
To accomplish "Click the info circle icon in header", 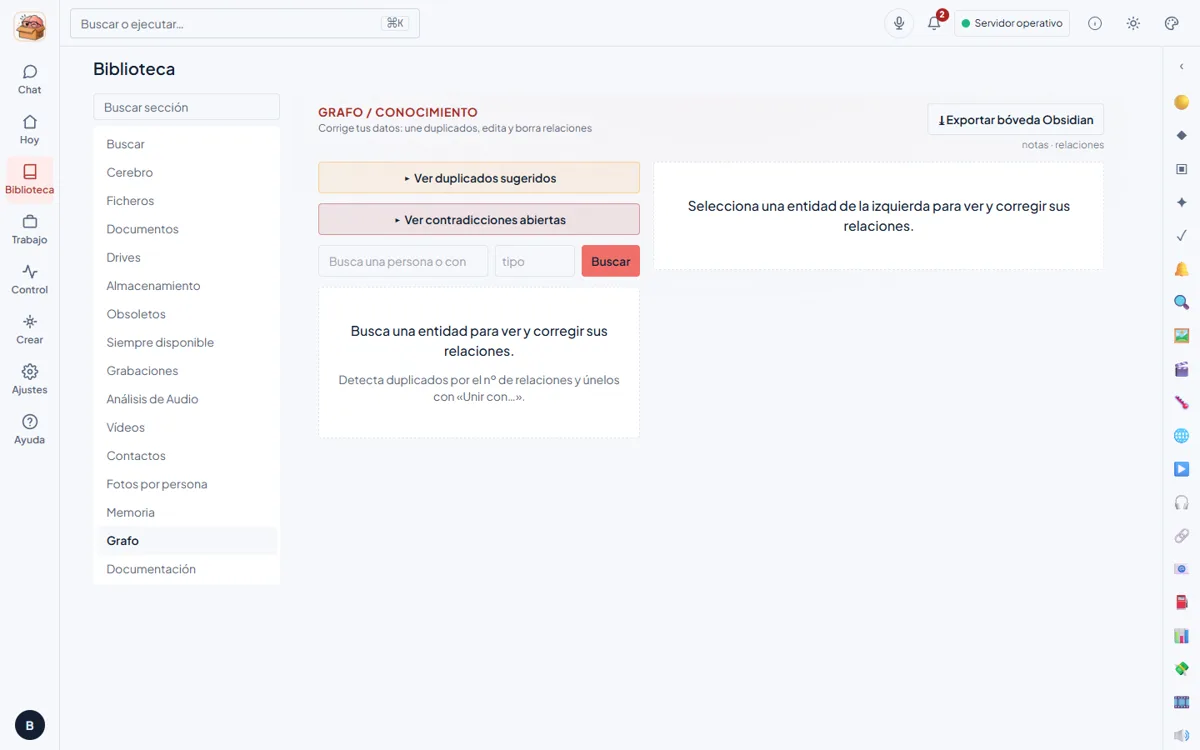I will tap(1095, 23).
